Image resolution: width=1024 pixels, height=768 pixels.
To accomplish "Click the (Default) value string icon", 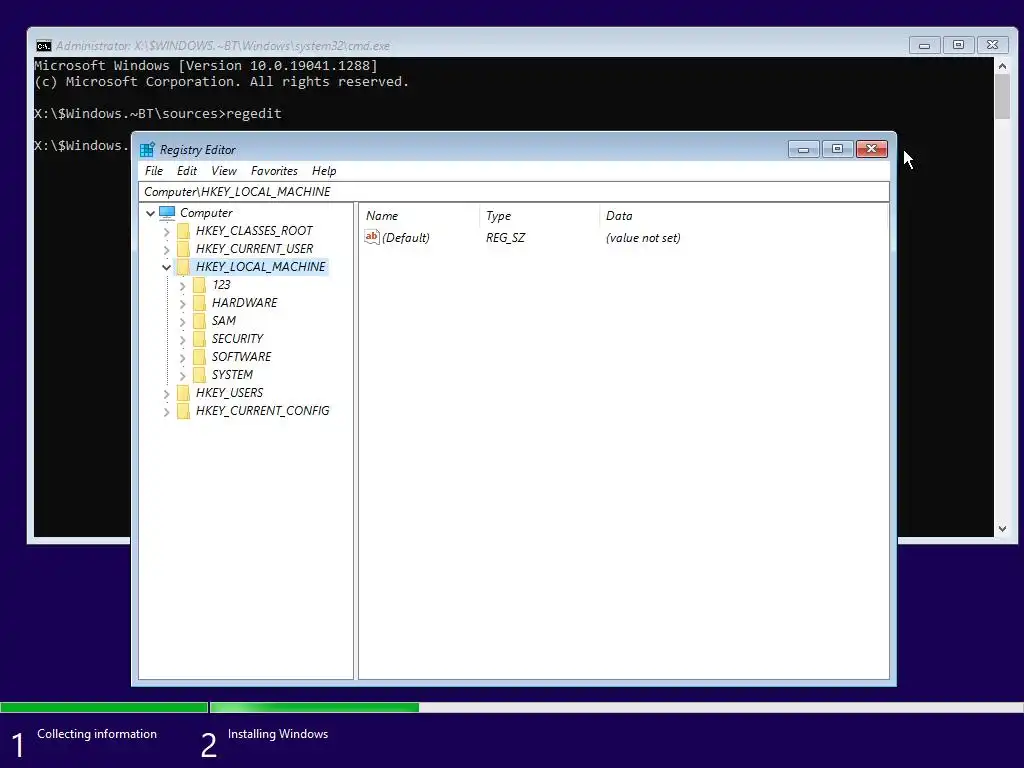I will pos(372,237).
